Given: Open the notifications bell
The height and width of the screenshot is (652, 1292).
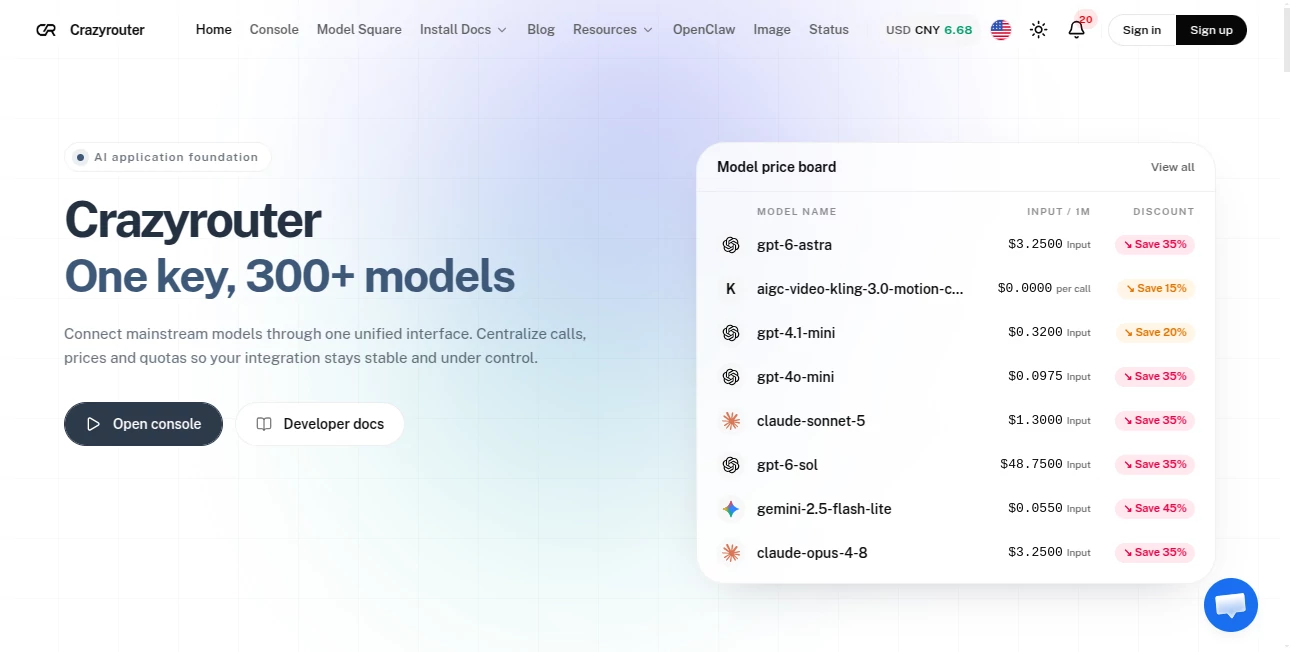Looking at the screenshot, I should point(1077,30).
